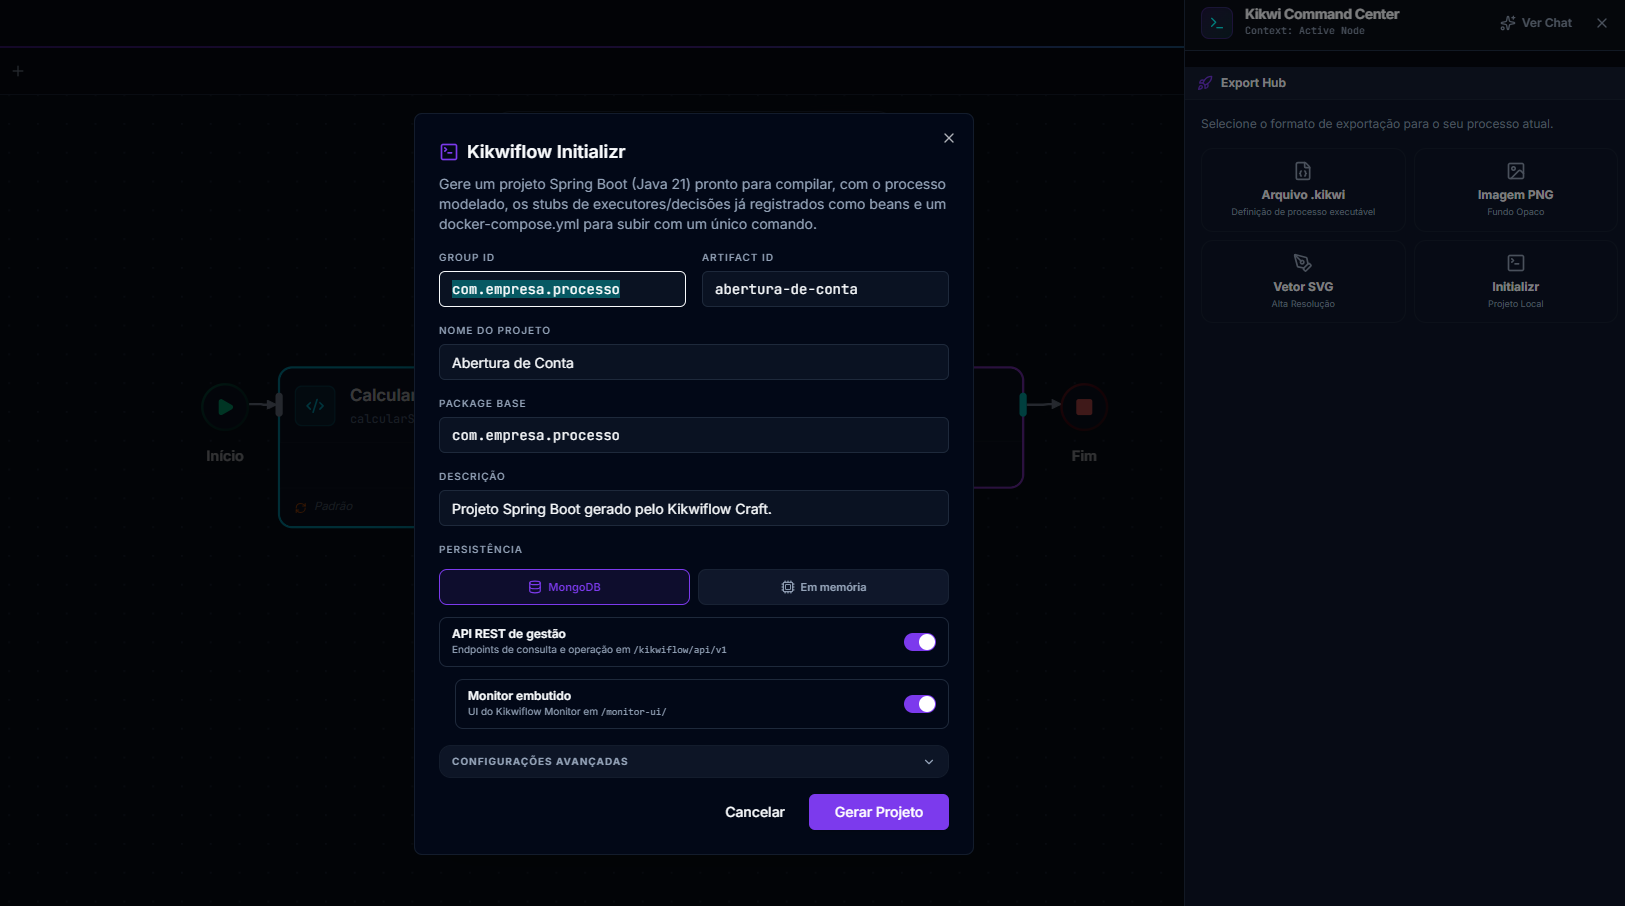Screen dimensions: 1625x906
Task: Click the API REST de gestão label
Action: [509, 634]
